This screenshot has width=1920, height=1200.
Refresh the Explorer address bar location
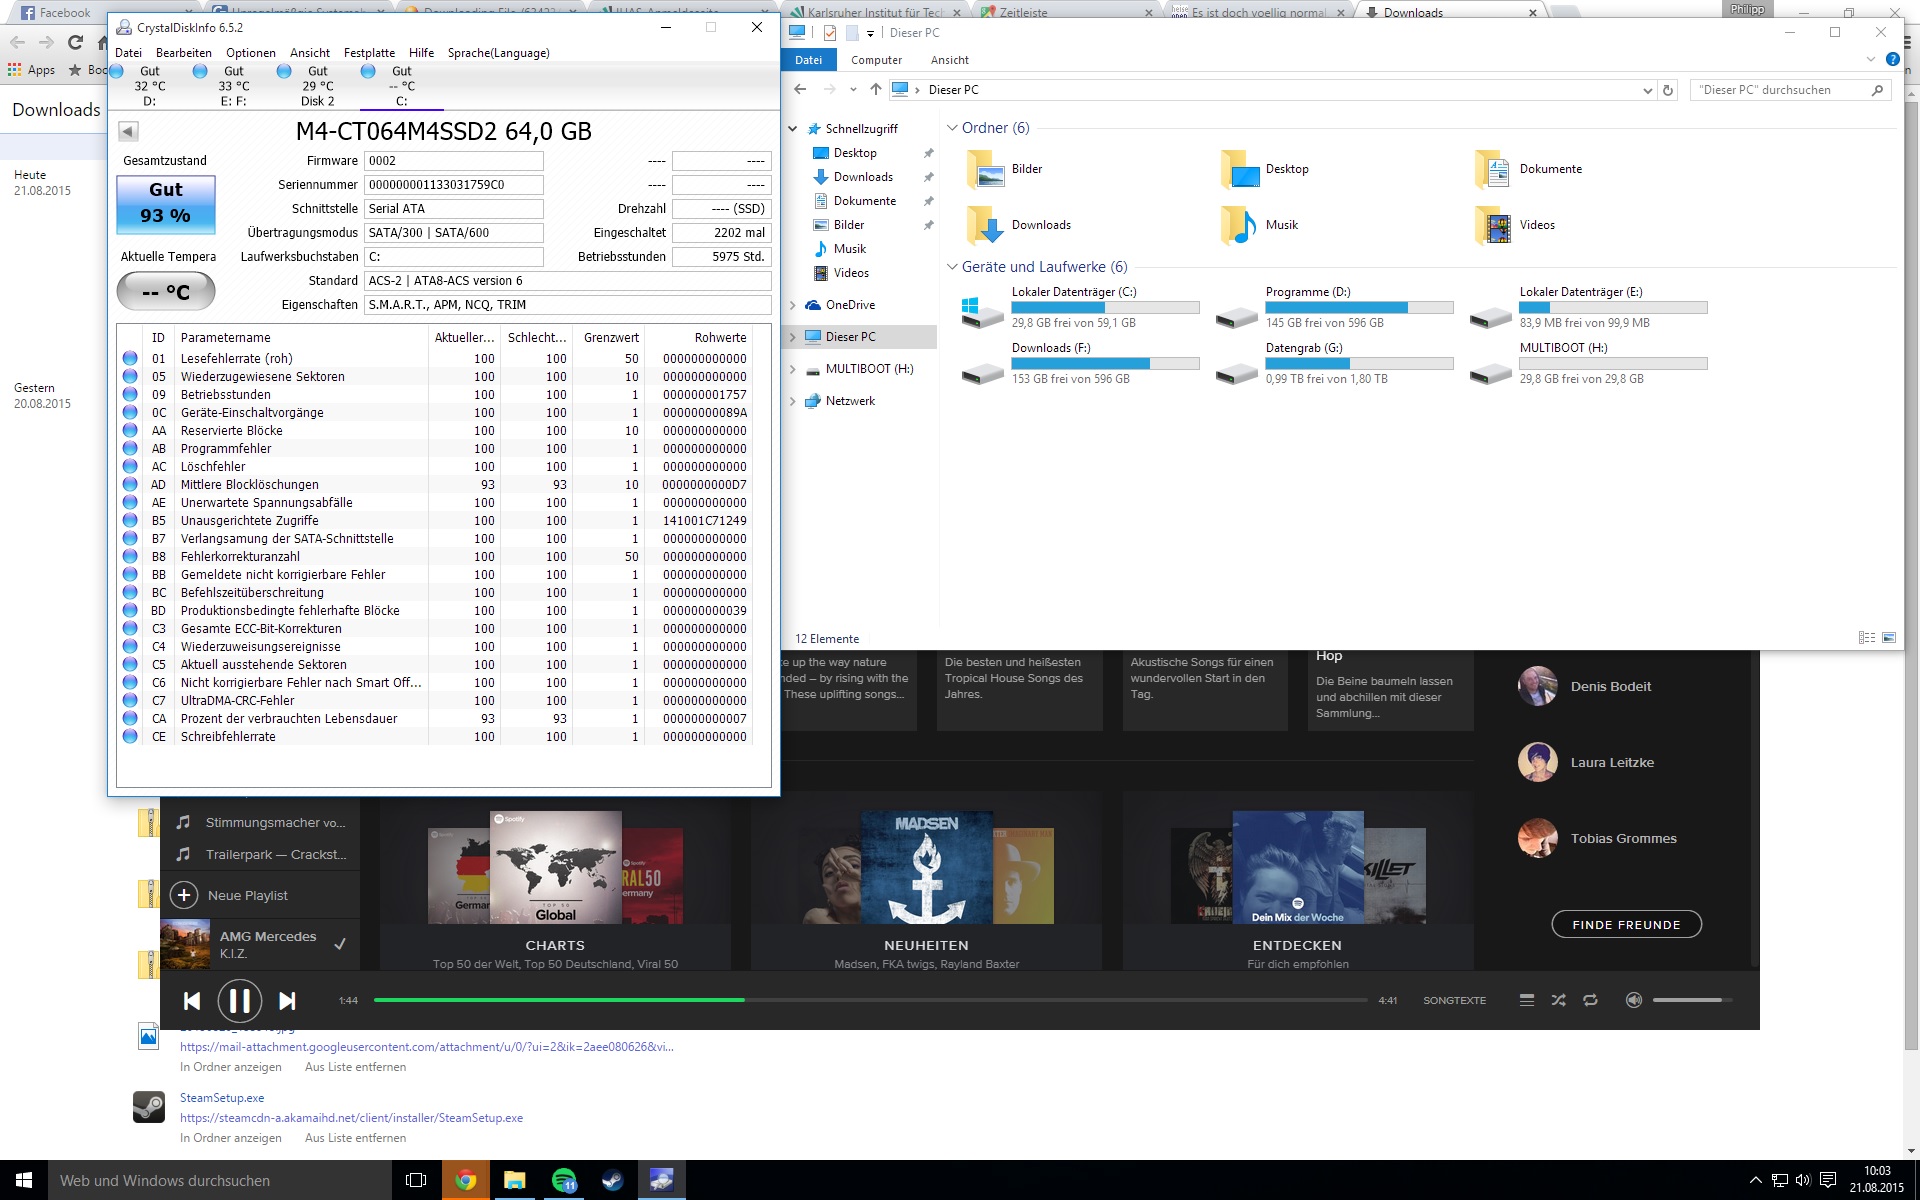pos(1667,90)
